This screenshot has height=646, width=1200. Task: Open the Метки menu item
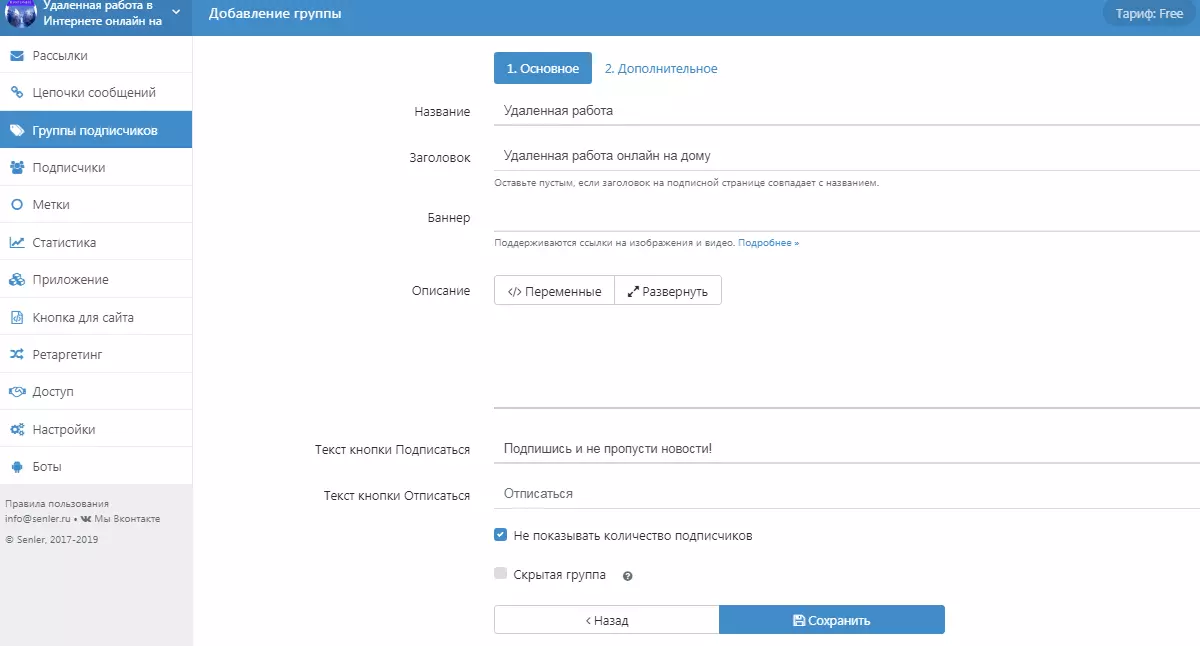click(96, 204)
